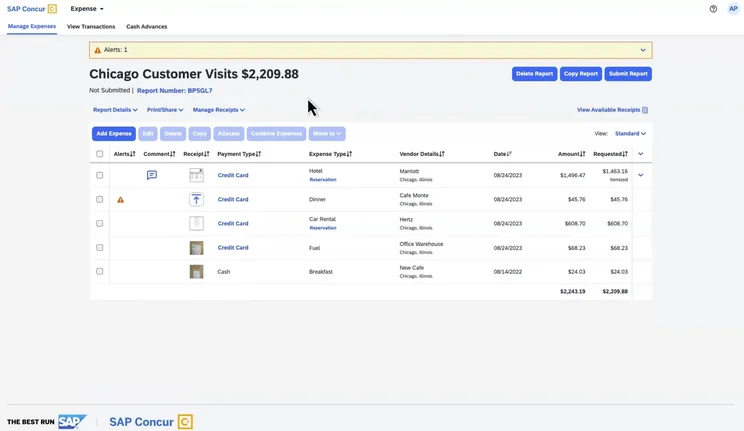Viewport: 744px width, 431px height.
Task: Open the Breakfast receipt image thumbnail
Action: pos(196,272)
